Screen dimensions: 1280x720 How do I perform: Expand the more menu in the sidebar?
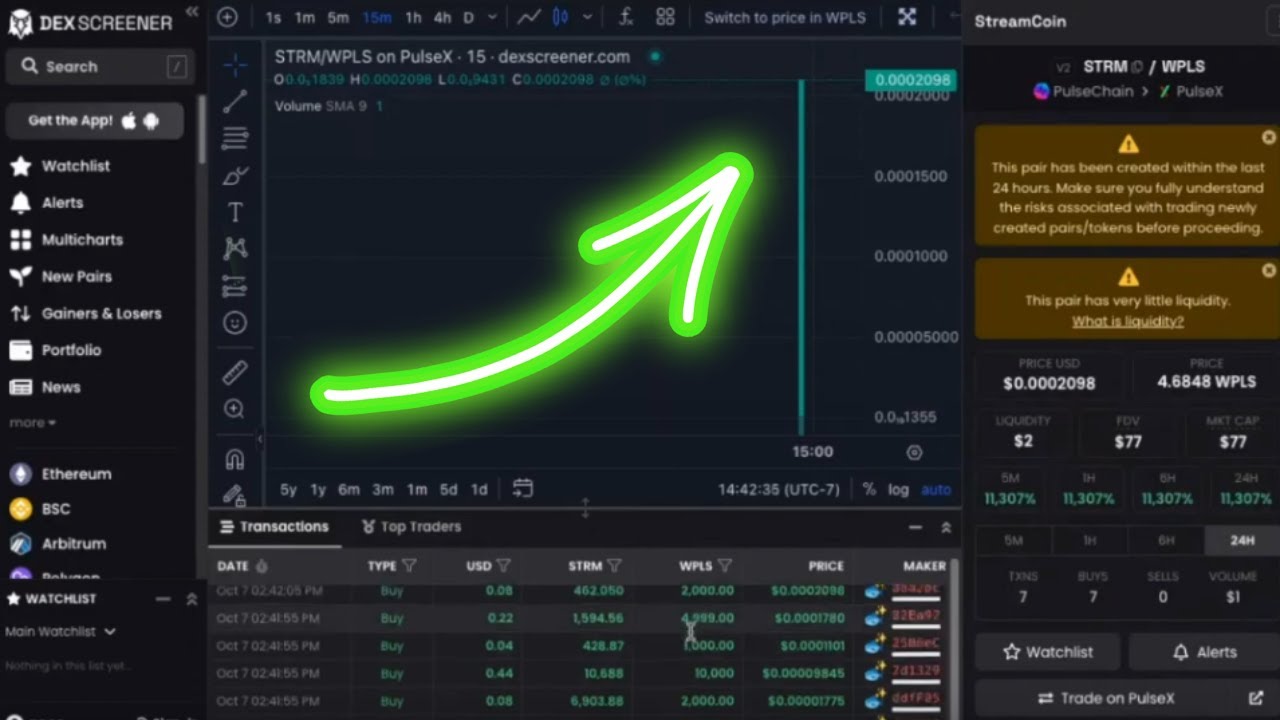click(33, 423)
